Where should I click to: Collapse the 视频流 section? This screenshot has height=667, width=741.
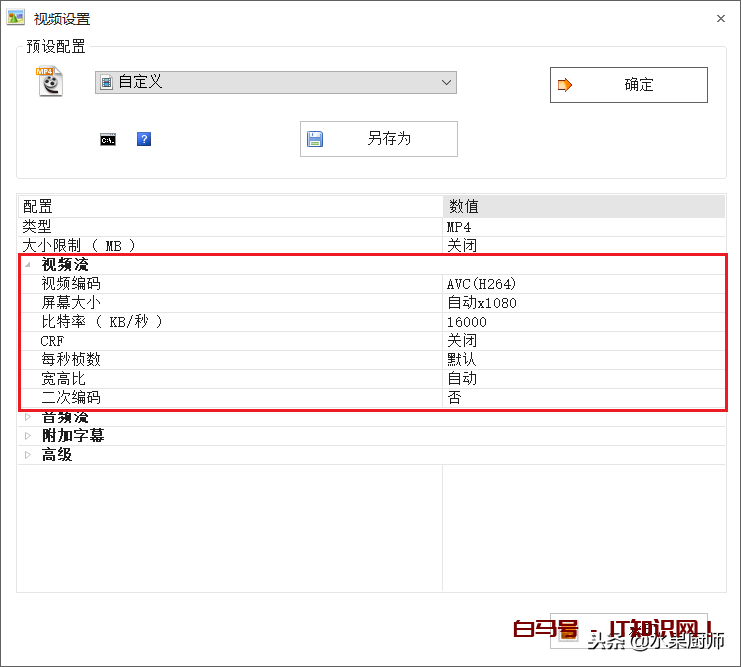(28, 265)
